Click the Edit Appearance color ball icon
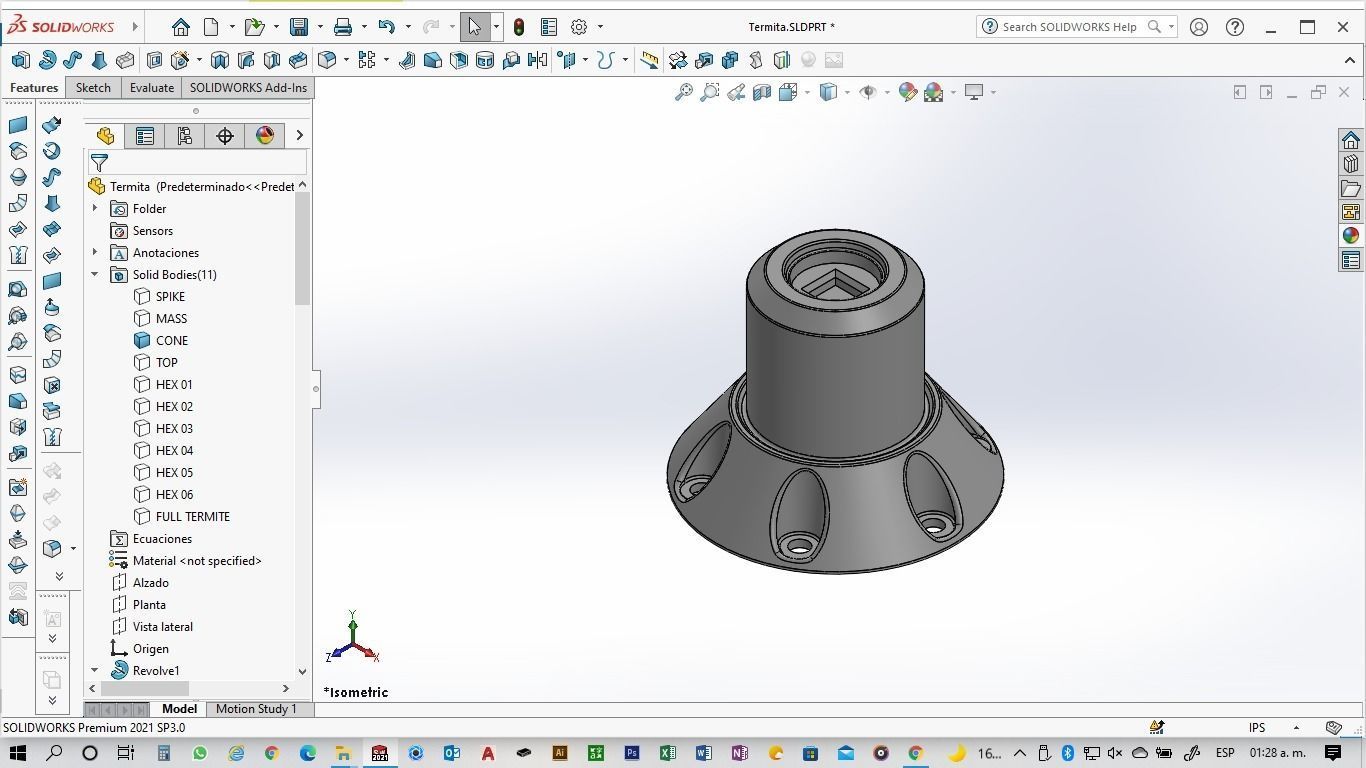1366x768 pixels. [908, 92]
